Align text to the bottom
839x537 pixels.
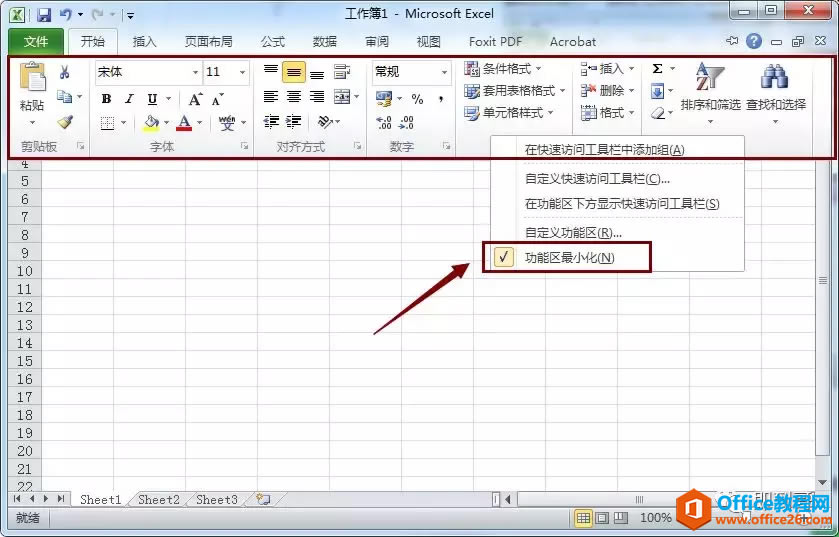pyautogui.click(x=317, y=73)
